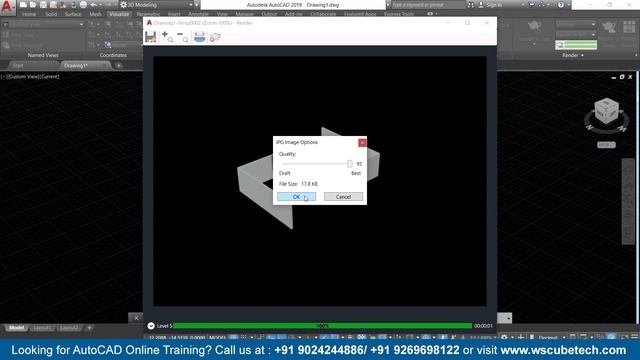Click the Help question mark icon
This screenshot has height=360, width=640.
[561, 5]
